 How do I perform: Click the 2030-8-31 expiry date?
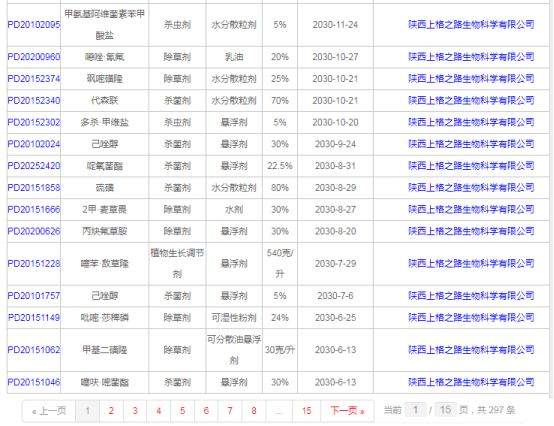tap(335, 166)
